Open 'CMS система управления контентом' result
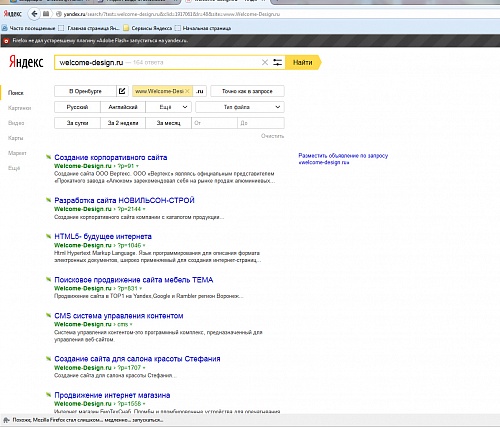 [119, 316]
